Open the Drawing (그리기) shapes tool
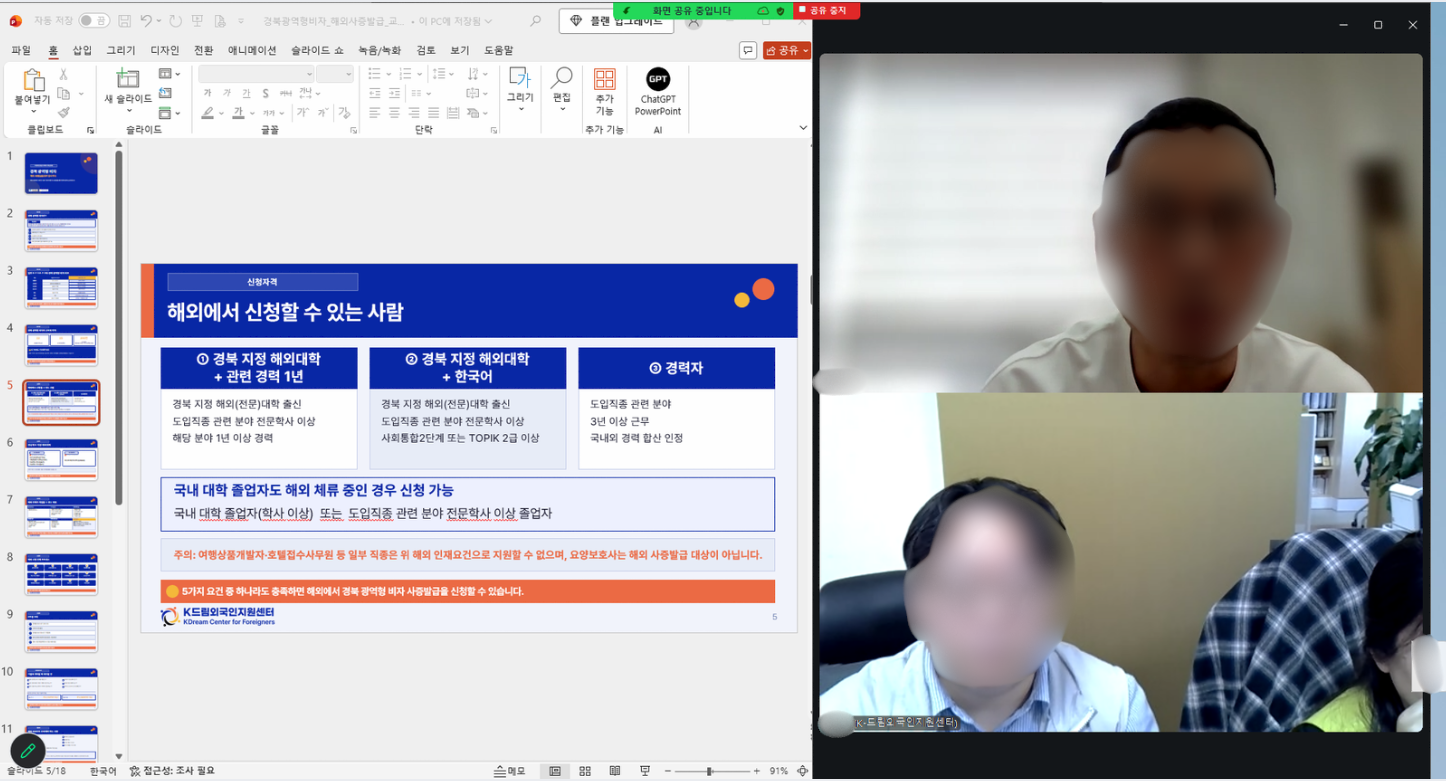Image resolution: width=1446 pixels, height=781 pixels. click(520, 87)
